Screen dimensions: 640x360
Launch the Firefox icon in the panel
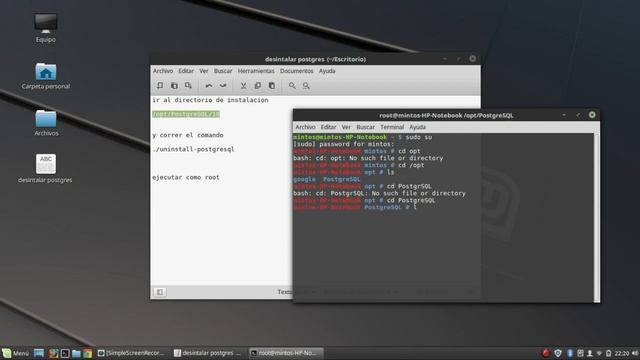[x=53, y=353]
